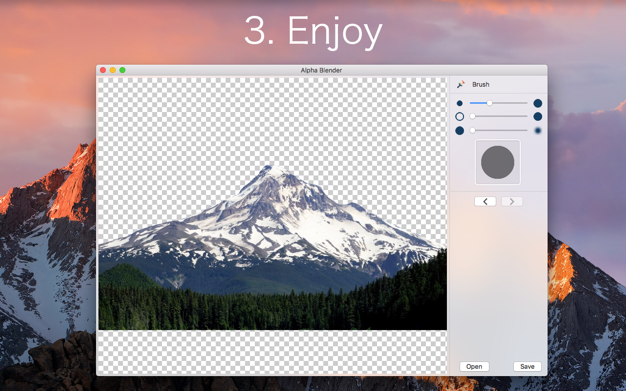This screenshot has height=391, width=626.
Task: Click the large brush size dot icon
Action: [538, 103]
